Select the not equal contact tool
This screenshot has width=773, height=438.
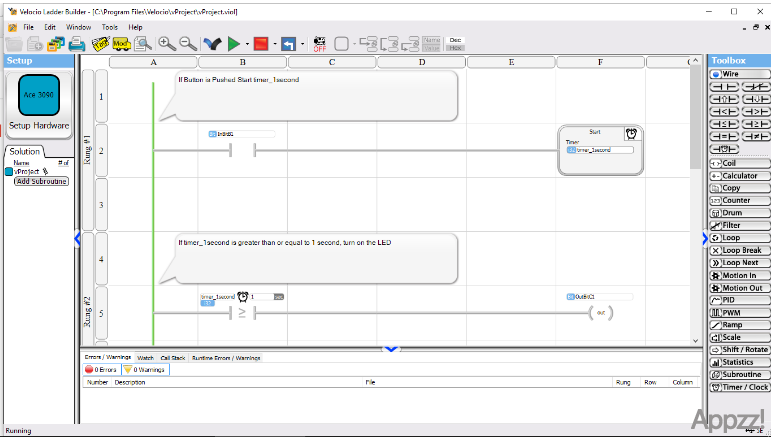(x=756, y=136)
